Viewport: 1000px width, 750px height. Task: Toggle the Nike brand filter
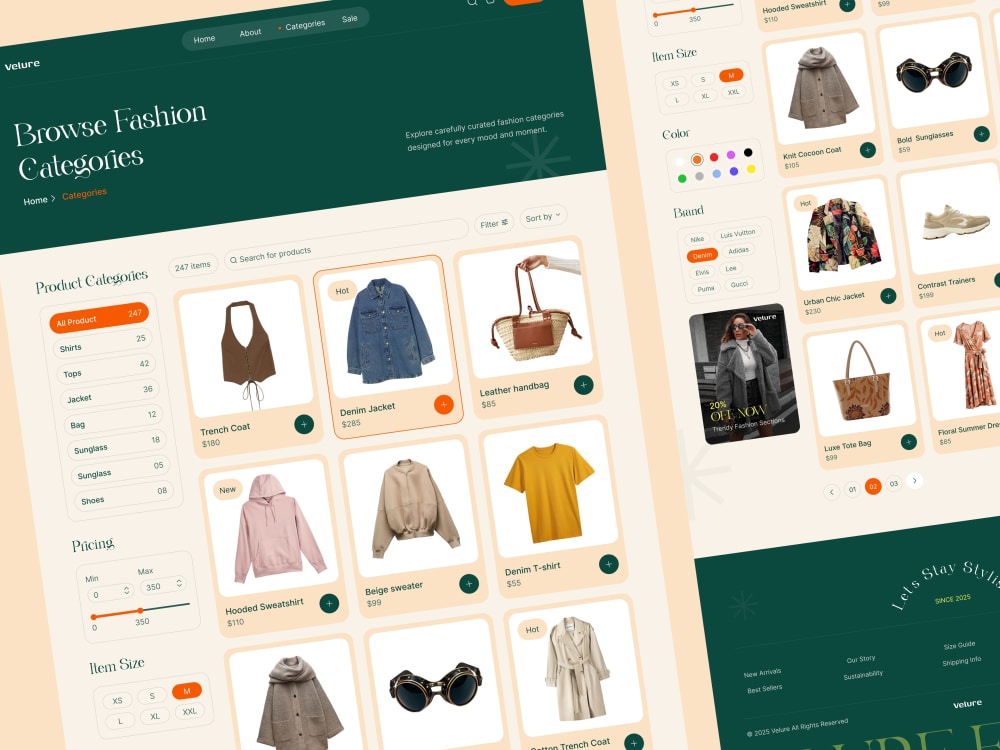pyautogui.click(x=697, y=239)
